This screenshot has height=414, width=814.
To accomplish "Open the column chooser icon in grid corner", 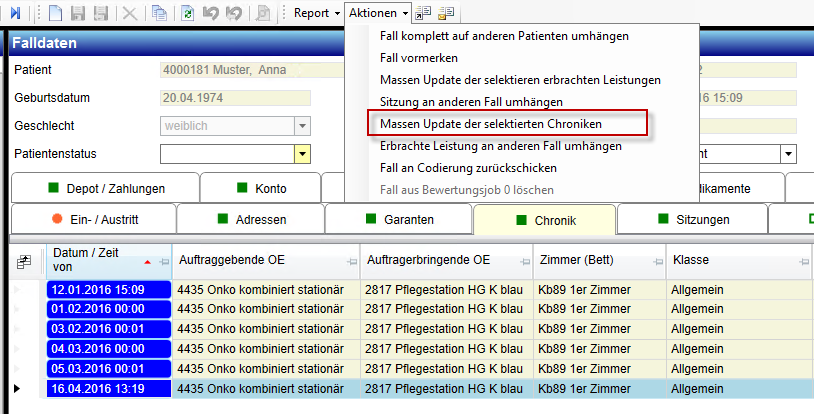I will point(24,262).
